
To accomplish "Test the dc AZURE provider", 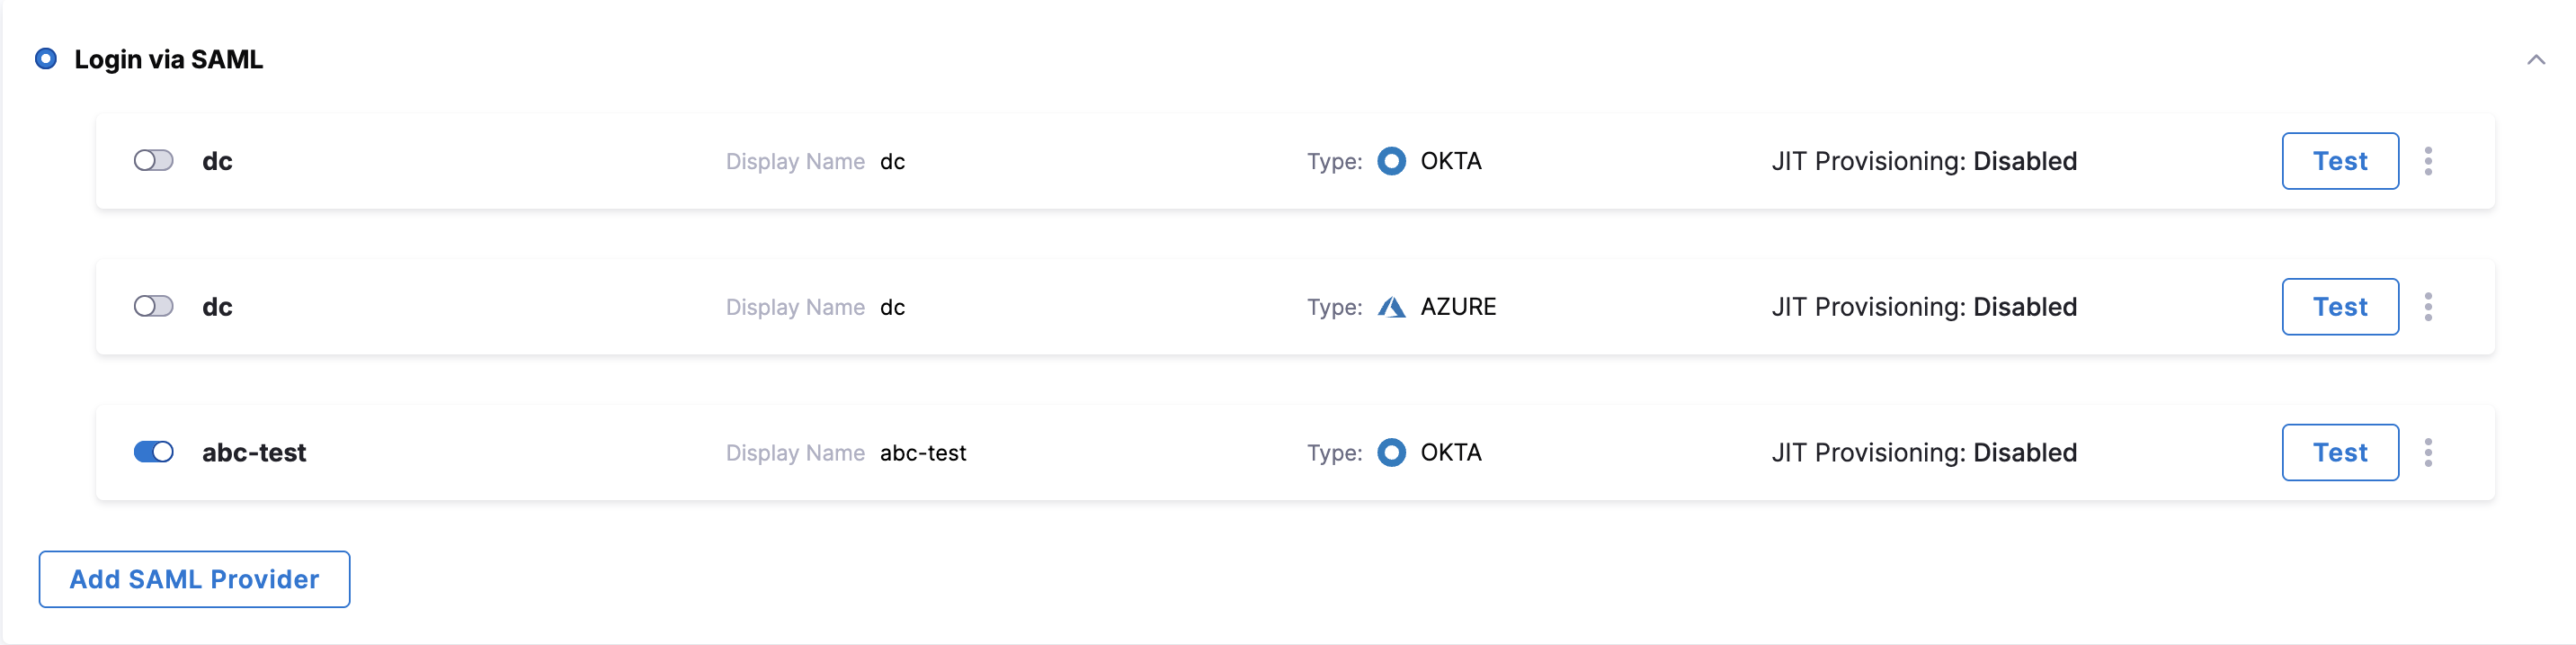I will coord(2339,307).
